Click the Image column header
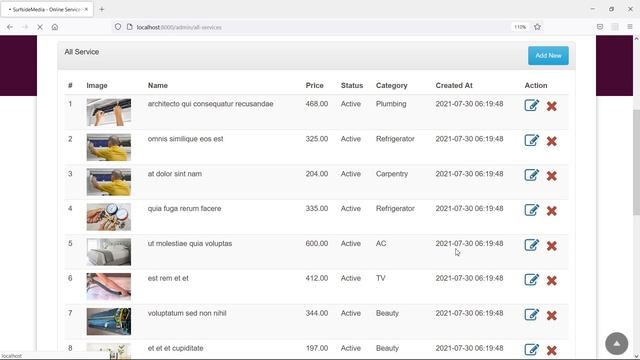Screen dimensions: 640x360 [x=97, y=85]
